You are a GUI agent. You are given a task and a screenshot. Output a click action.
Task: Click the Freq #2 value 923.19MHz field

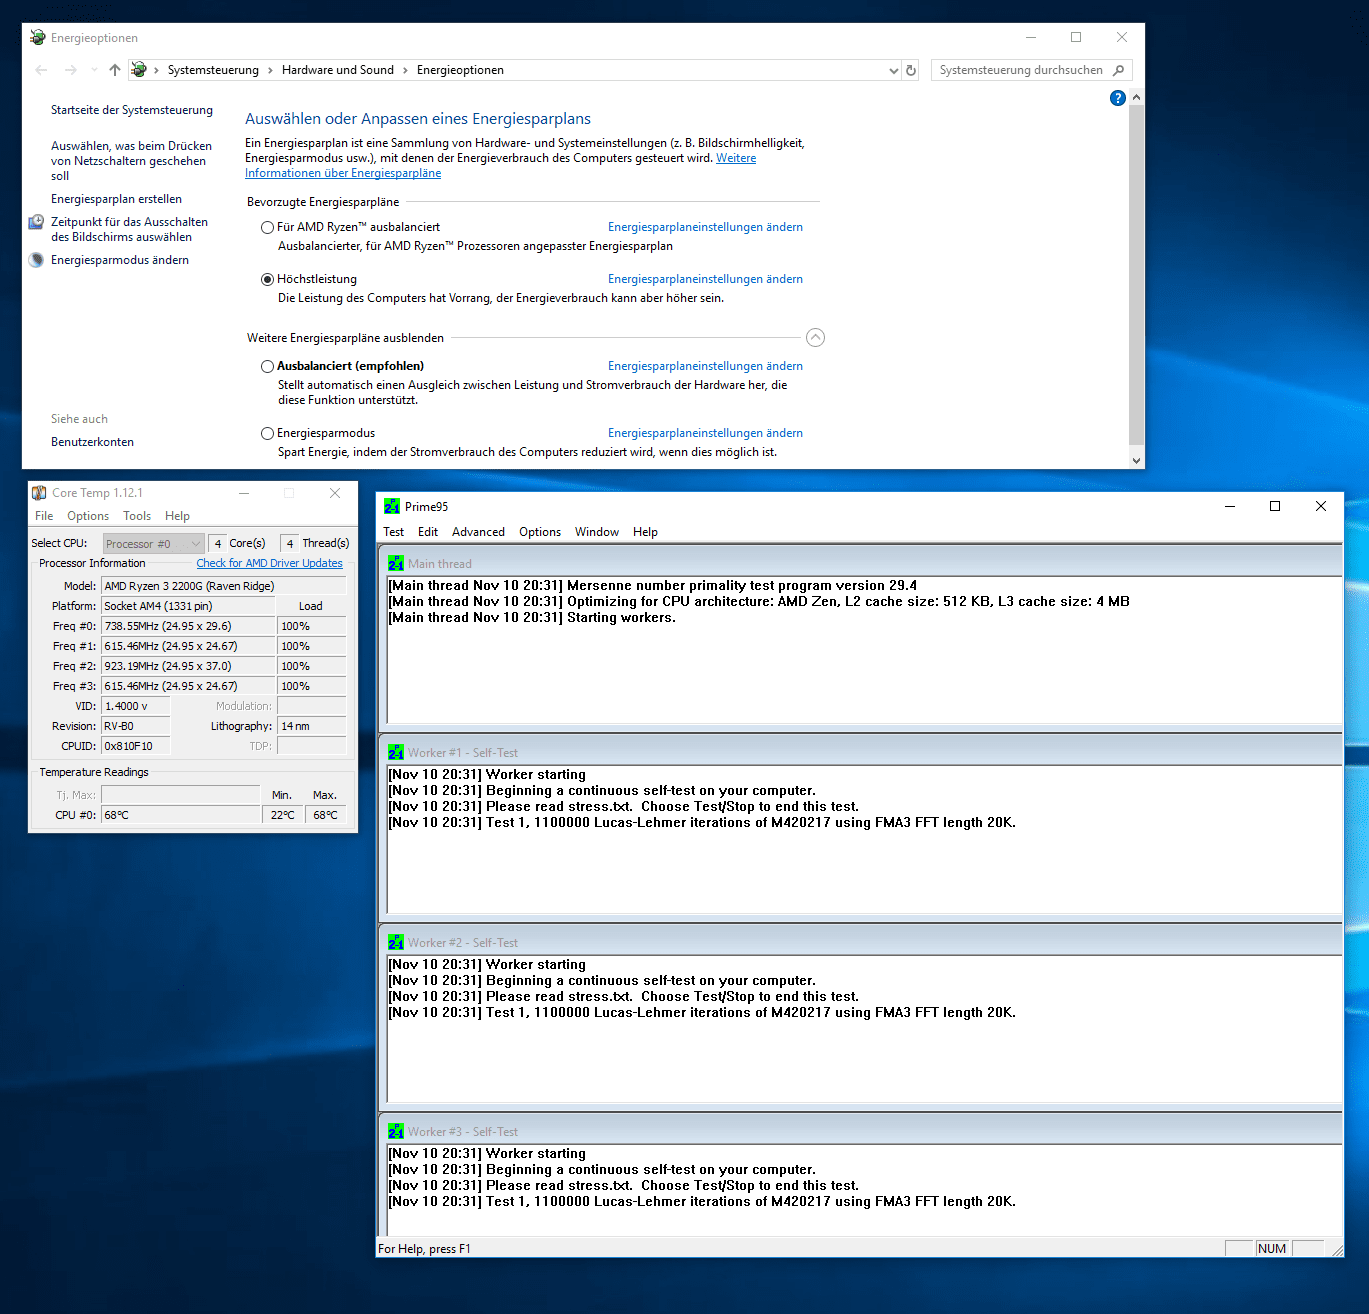click(x=188, y=666)
